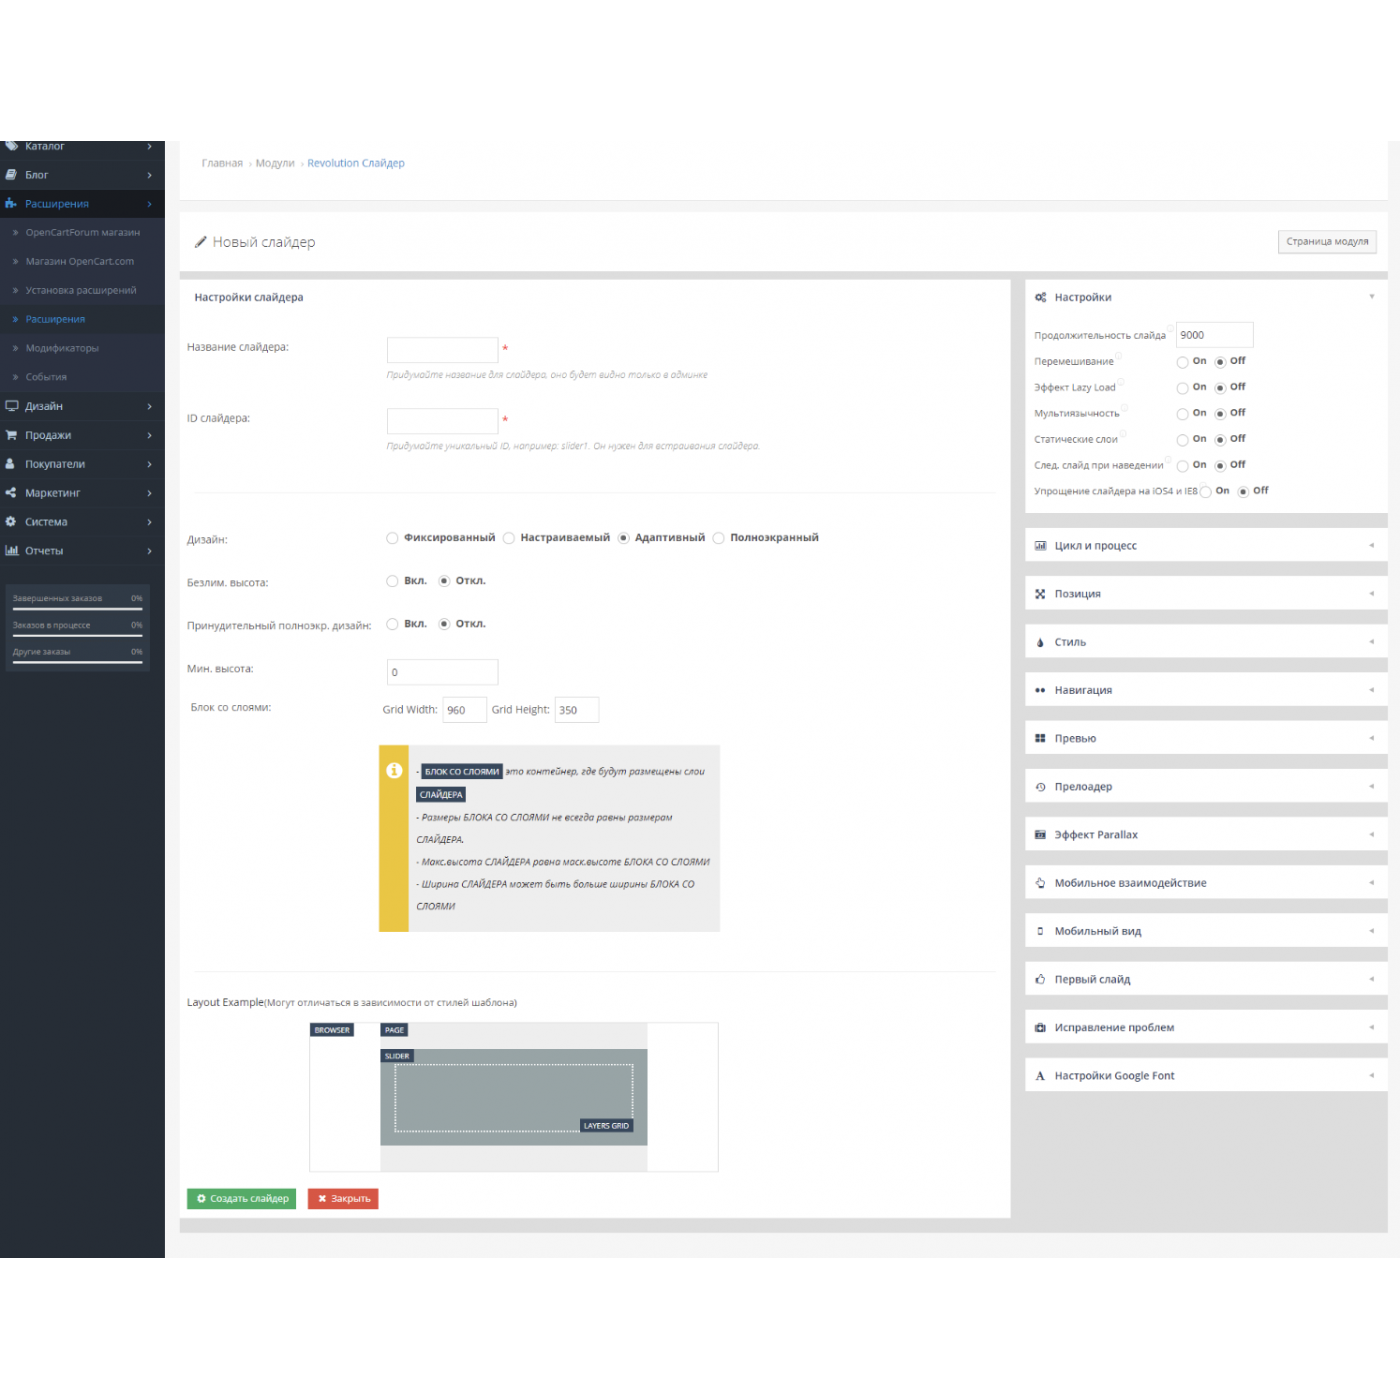Click the bar chart icon for Отчеты
The width and height of the screenshot is (1400, 1400).
pyautogui.click(x=11, y=551)
